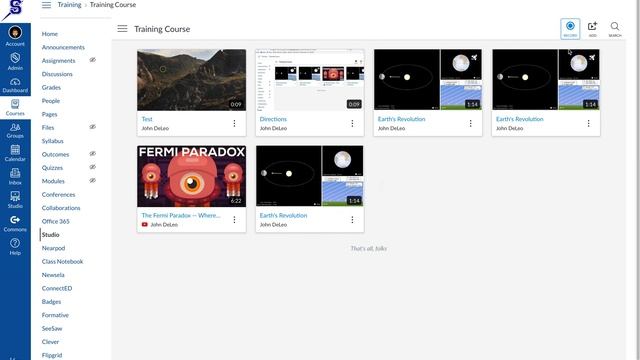640x360 pixels.
Task: Click the Add media icon
Action: pyautogui.click(x=592, y=29)
